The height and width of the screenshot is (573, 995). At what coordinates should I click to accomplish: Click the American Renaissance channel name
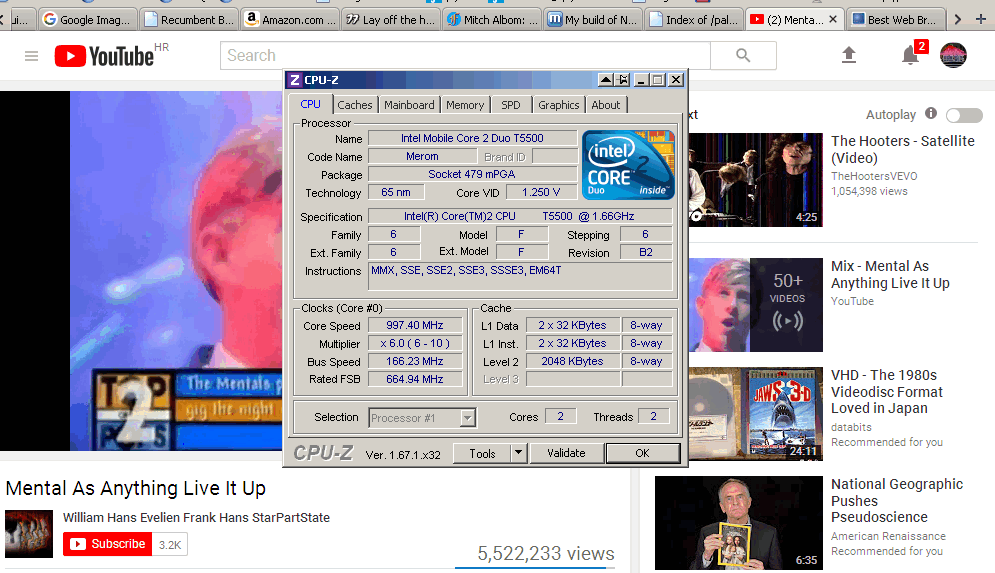(888, 536)
